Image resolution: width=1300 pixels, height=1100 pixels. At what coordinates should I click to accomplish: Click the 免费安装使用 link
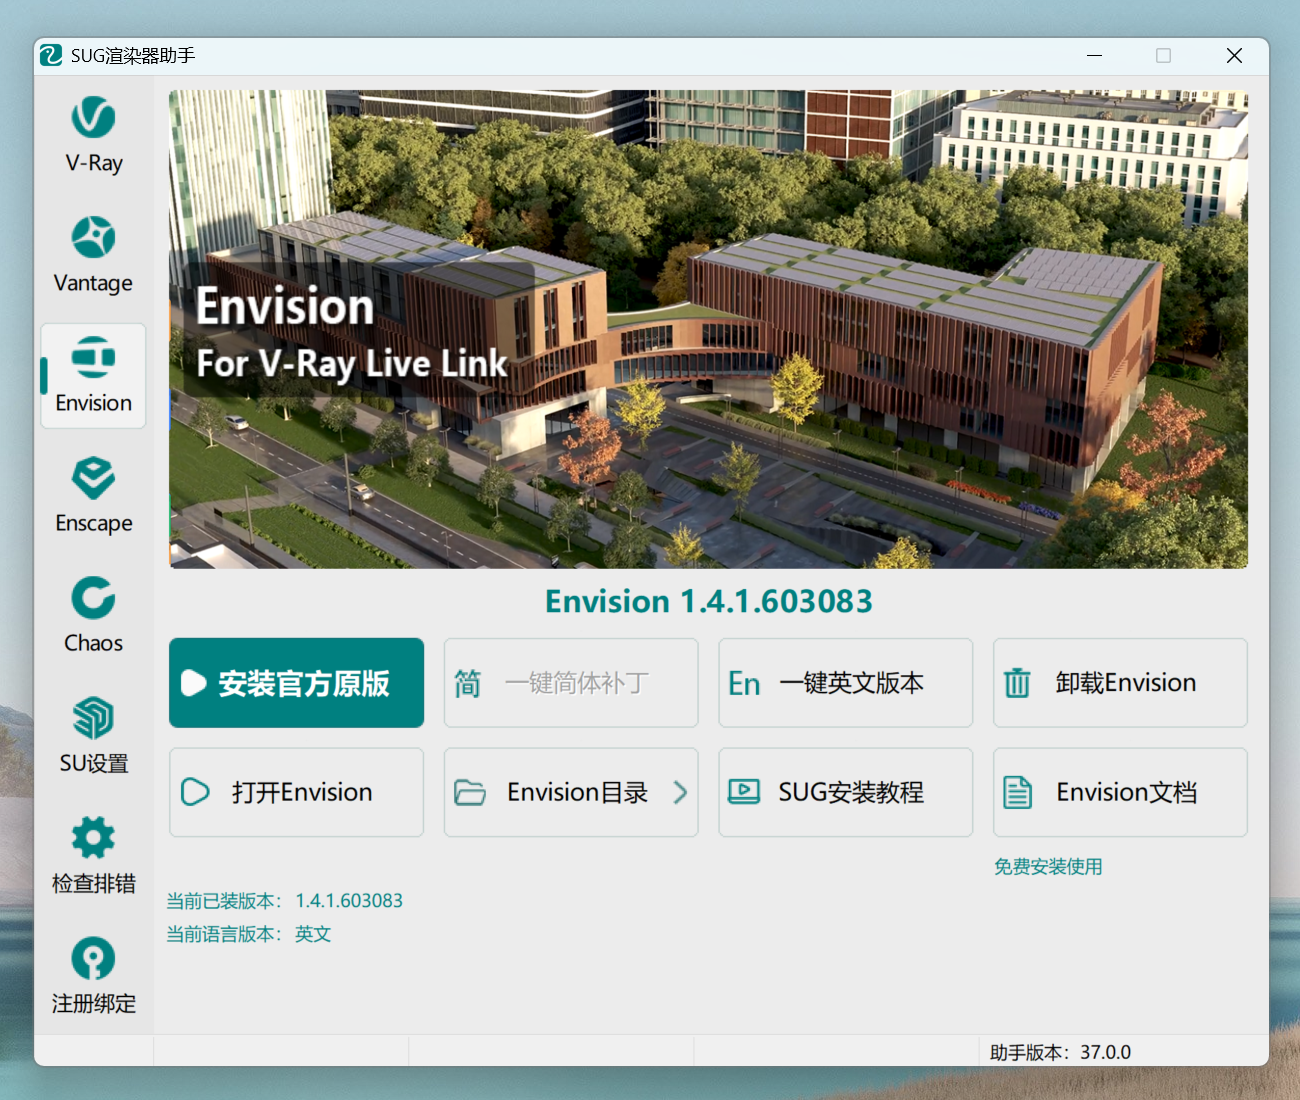[x=1048, y=867]
